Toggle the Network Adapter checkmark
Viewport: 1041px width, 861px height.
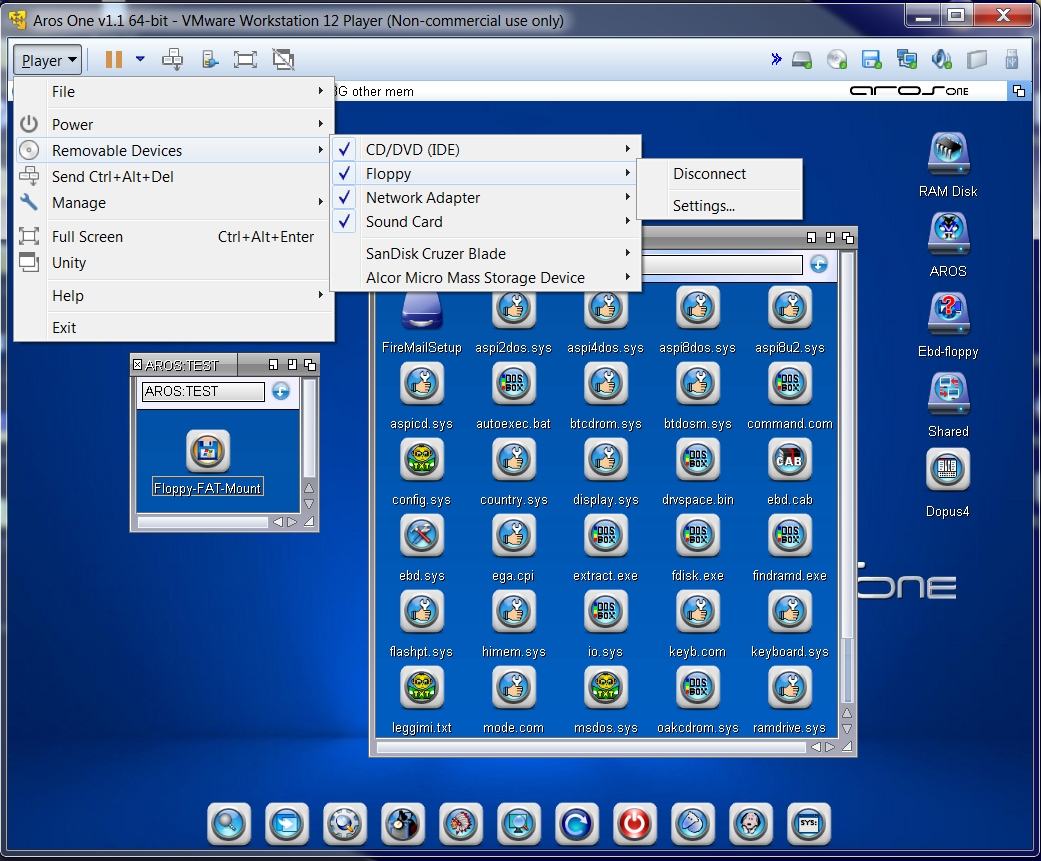click(422, 198)
